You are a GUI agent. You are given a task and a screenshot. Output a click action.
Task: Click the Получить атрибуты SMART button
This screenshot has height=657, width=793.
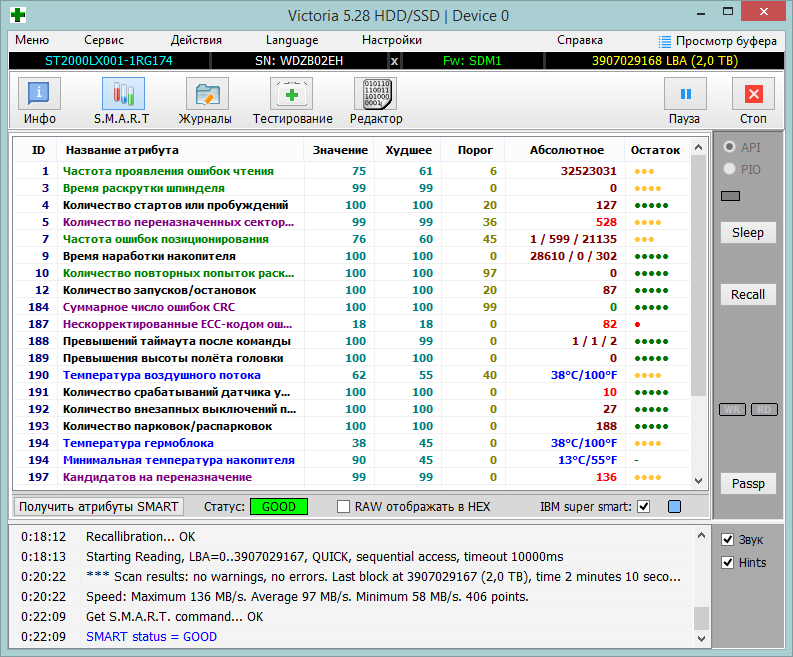pos(99,507)
